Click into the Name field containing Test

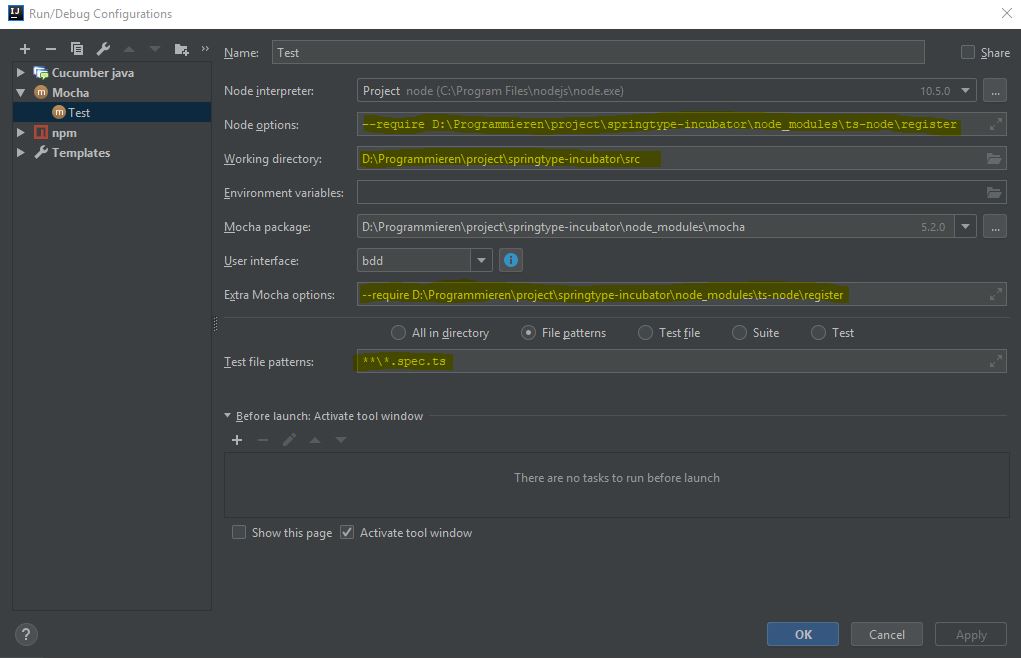pos(598,53)
